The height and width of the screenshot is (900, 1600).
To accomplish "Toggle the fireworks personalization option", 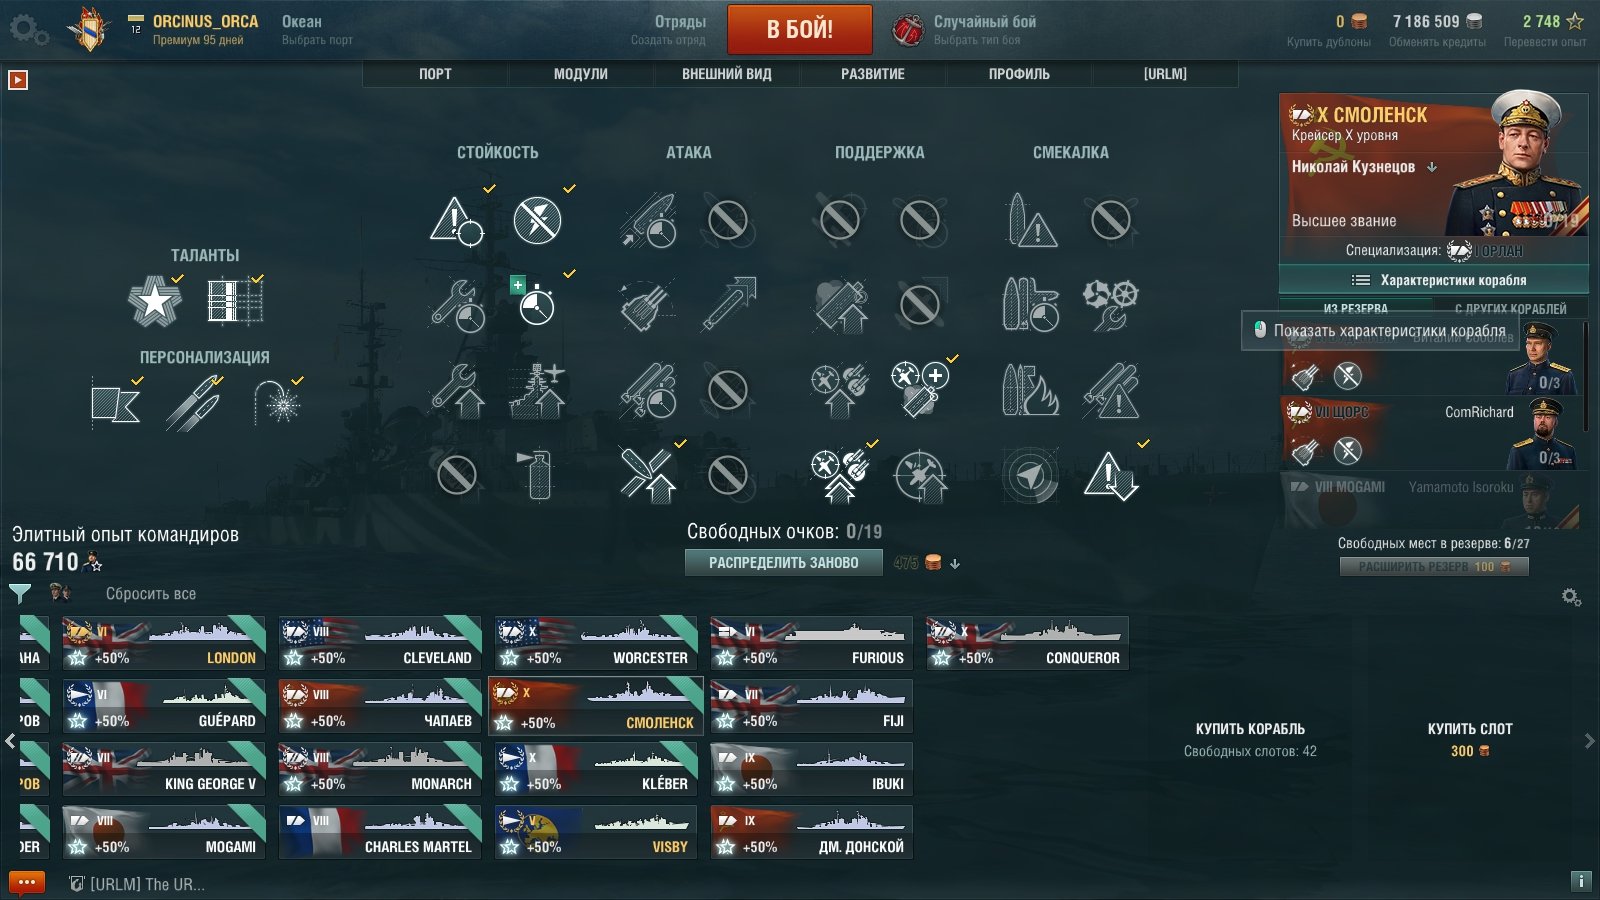I will point(277,403).
